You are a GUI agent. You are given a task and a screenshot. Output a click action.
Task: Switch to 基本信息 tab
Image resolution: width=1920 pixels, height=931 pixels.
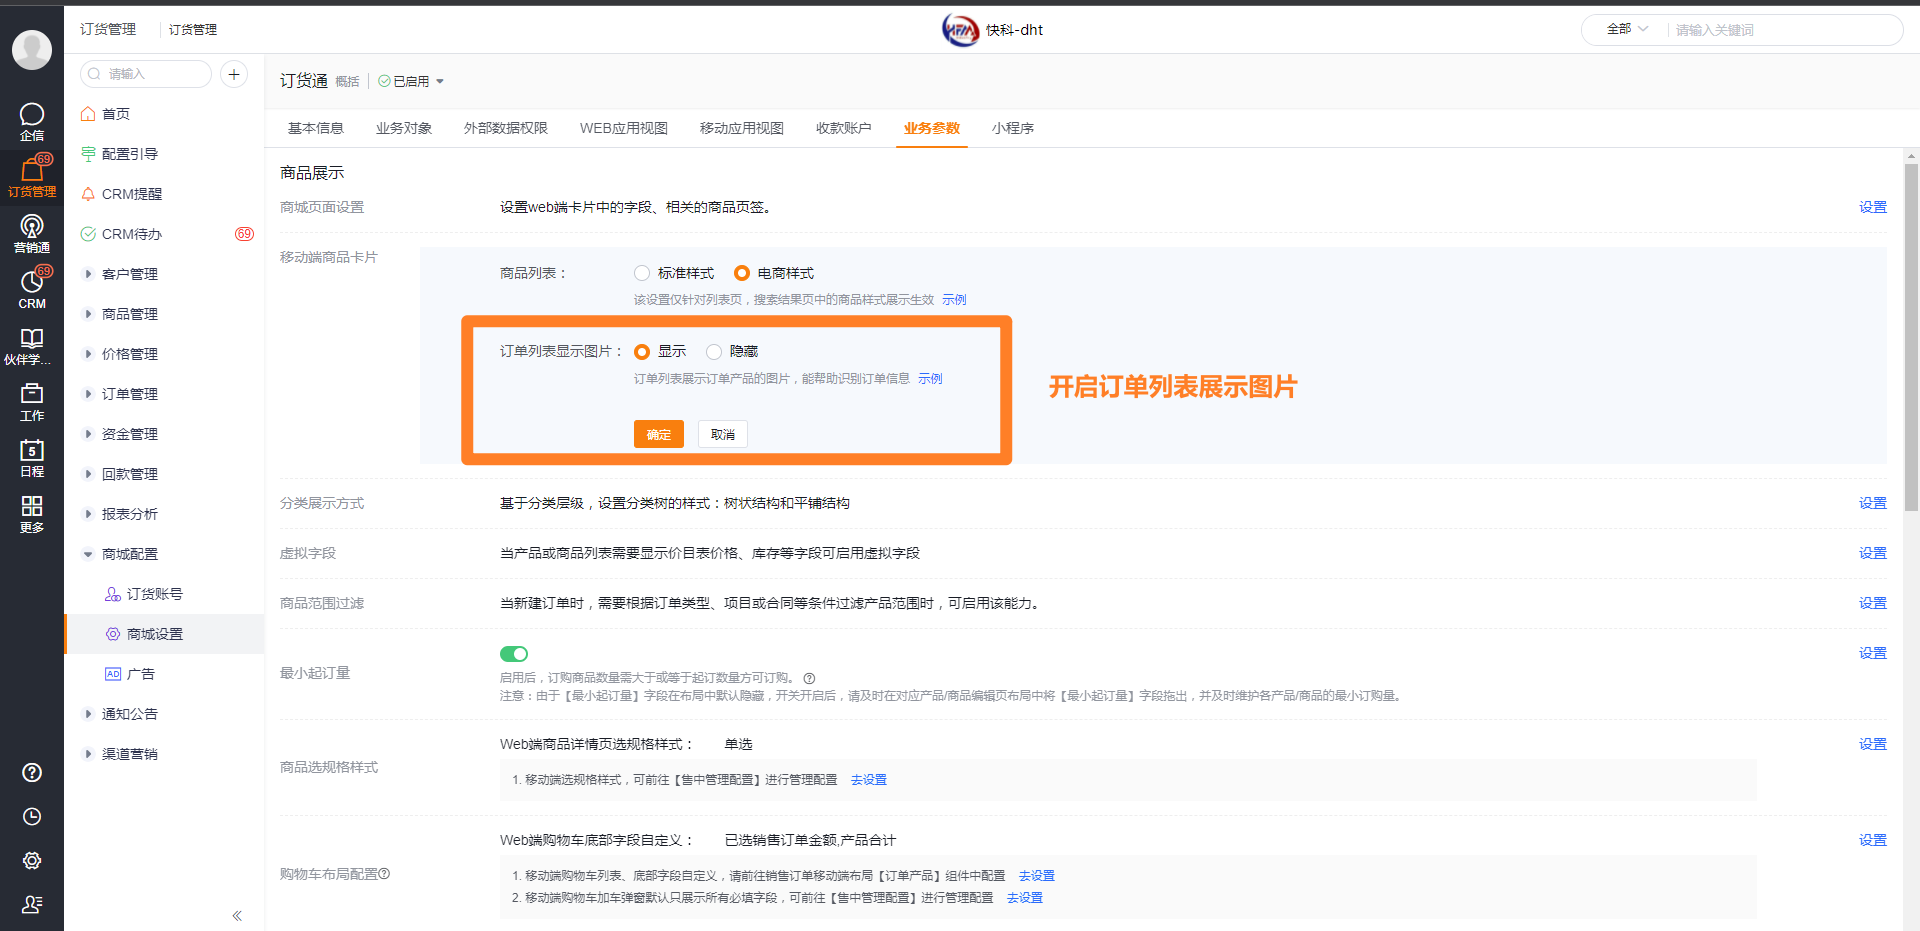point(316,128)
